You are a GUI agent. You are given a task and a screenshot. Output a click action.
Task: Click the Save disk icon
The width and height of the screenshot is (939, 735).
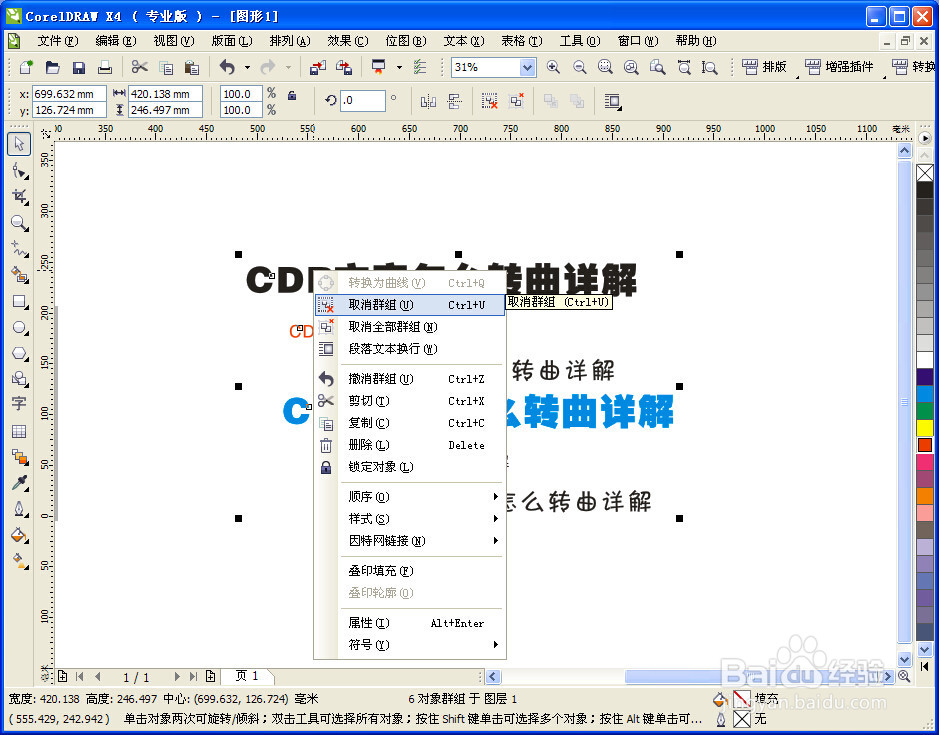[78, 67]
